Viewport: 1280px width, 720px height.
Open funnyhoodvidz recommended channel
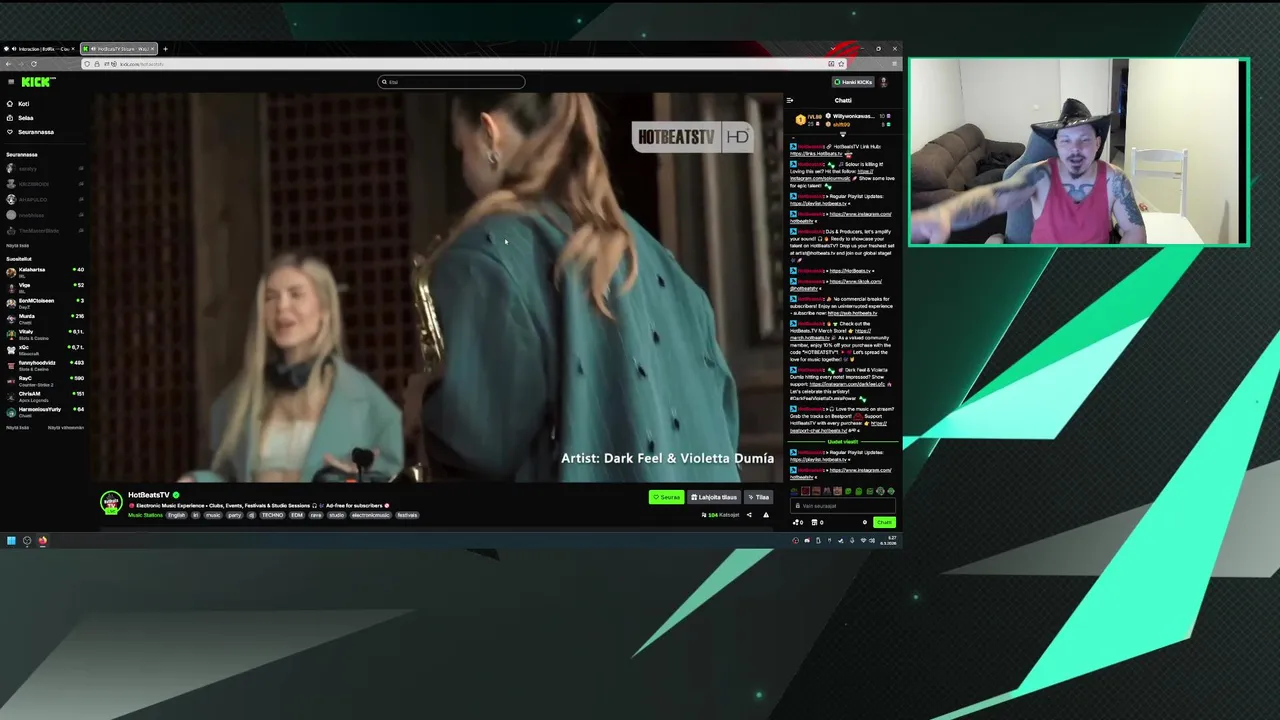(x=45, y=364)
